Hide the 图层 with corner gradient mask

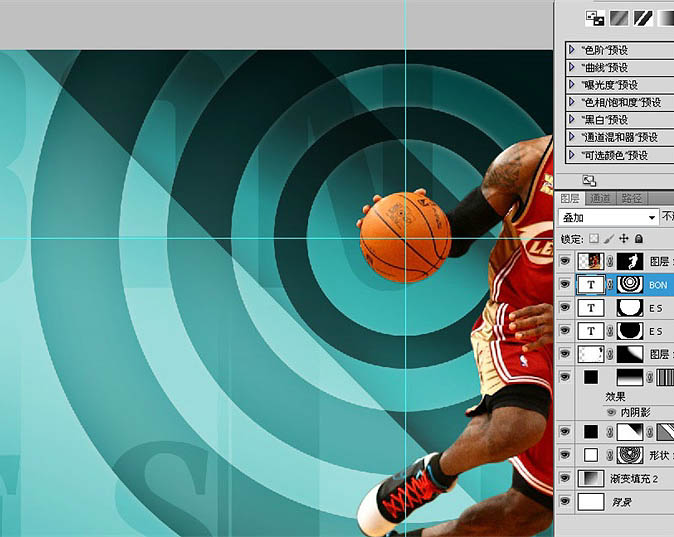point(565,353)
